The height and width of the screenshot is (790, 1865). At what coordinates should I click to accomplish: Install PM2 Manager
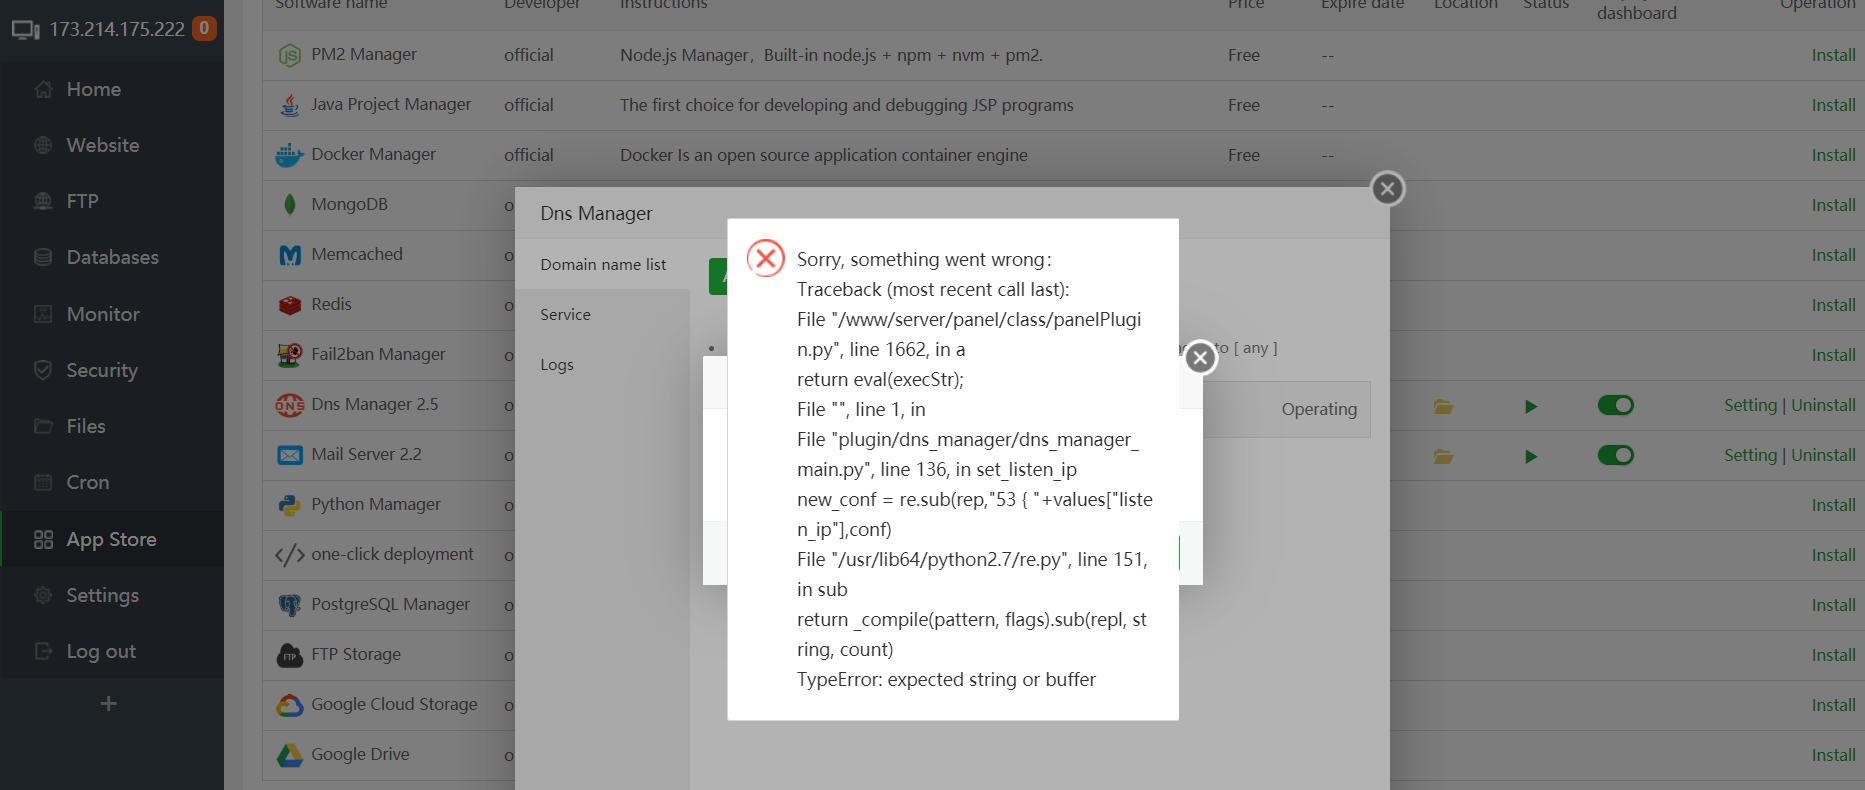pyautogui.click(x=1833, y=55)
